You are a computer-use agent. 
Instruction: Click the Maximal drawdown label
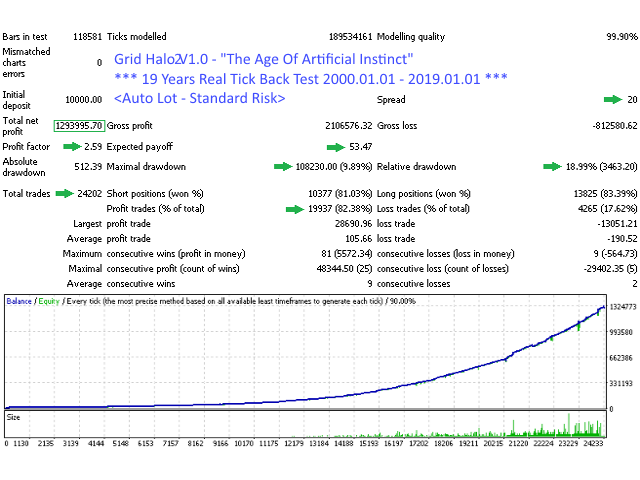click(146, 167)
